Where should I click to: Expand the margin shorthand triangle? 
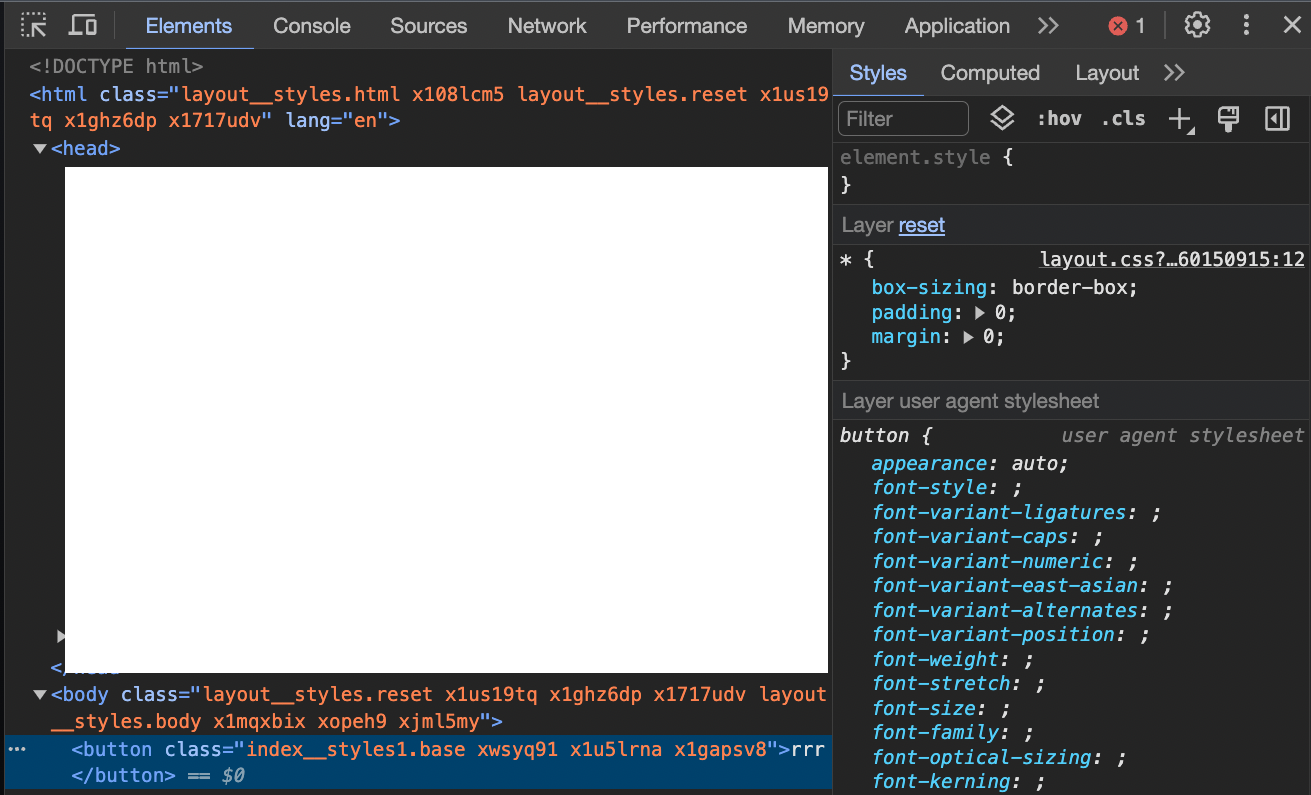(x=968, y=337)
